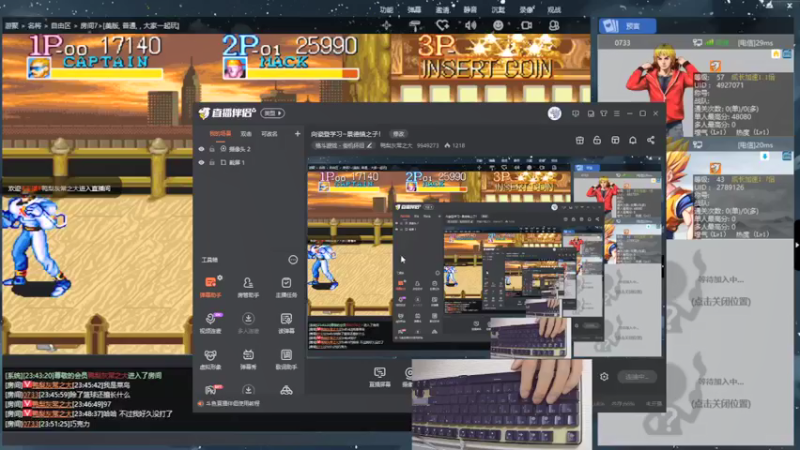Click the blue icon on player 0733 card
This screenshot has height=450, width=800.
[787, 54]
